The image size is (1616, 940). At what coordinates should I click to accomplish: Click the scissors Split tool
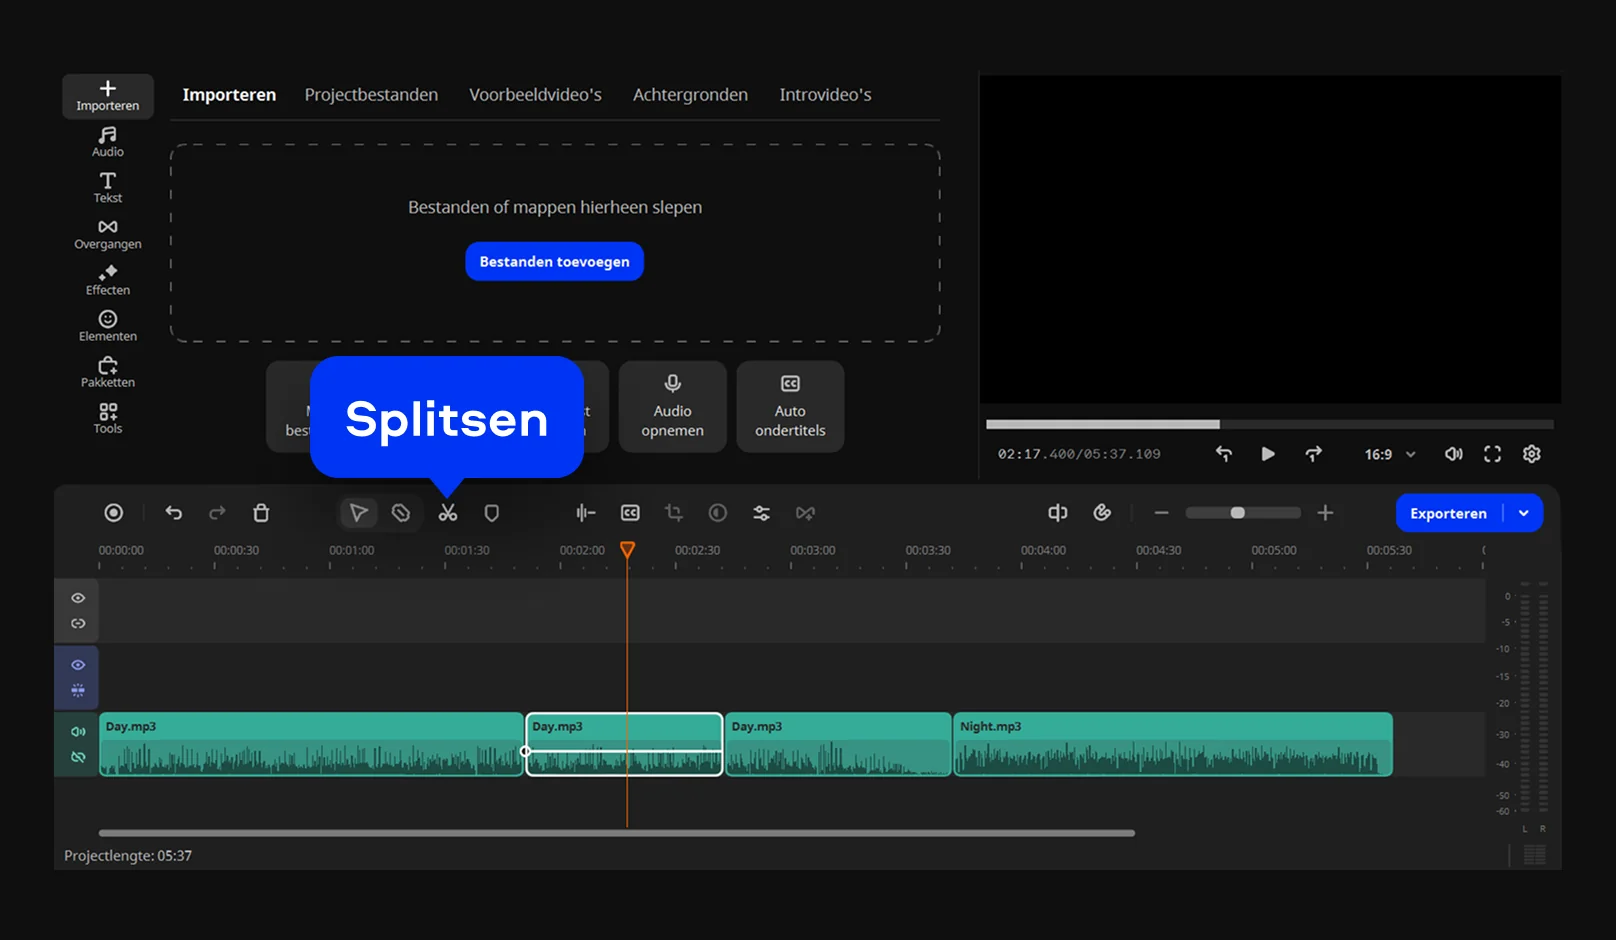(x=447, y=513)
